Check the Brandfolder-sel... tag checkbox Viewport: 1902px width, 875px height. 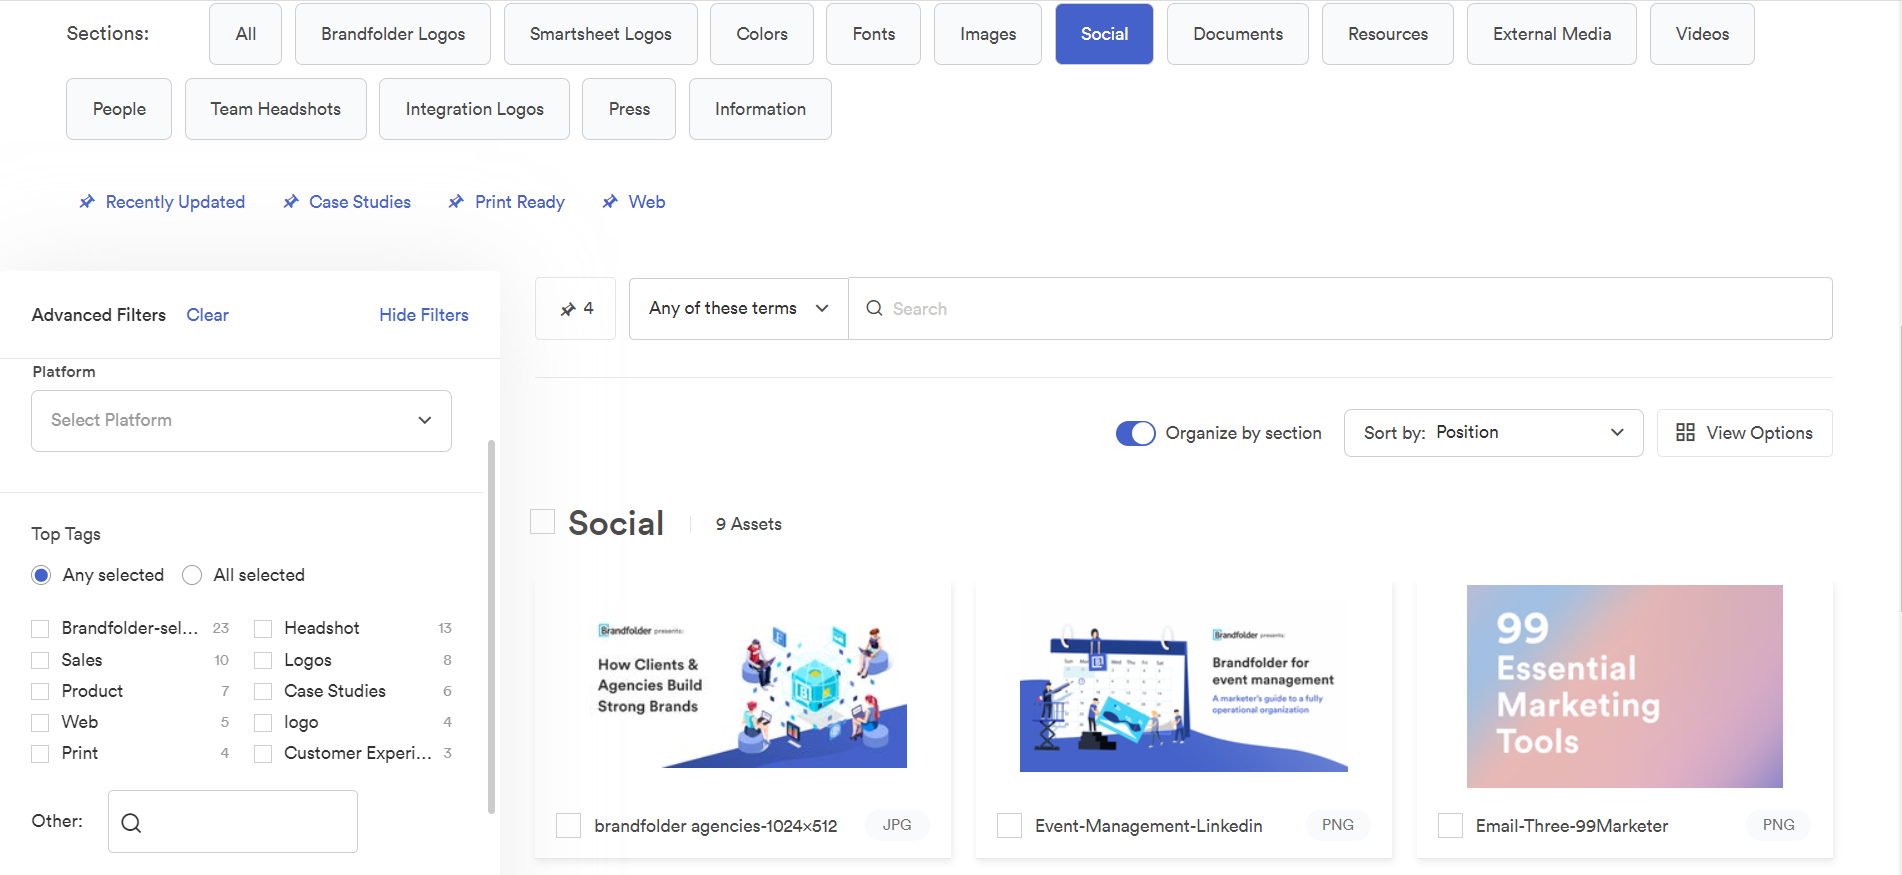tap(40, 629)
